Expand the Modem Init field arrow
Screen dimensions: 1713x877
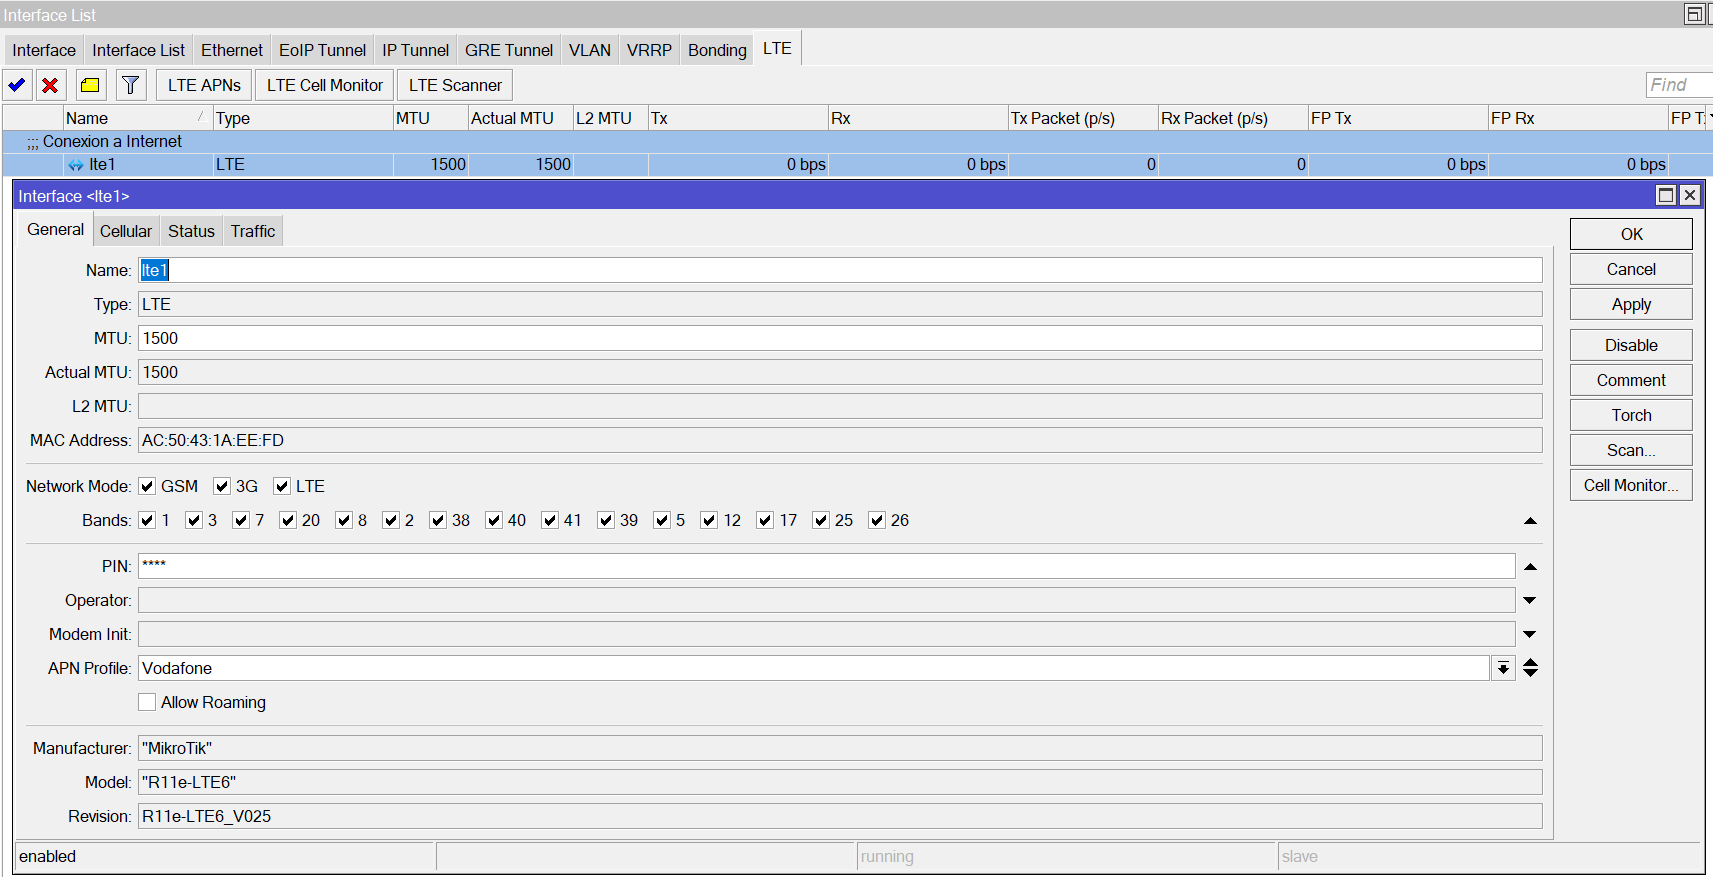tap(1529, 635)
